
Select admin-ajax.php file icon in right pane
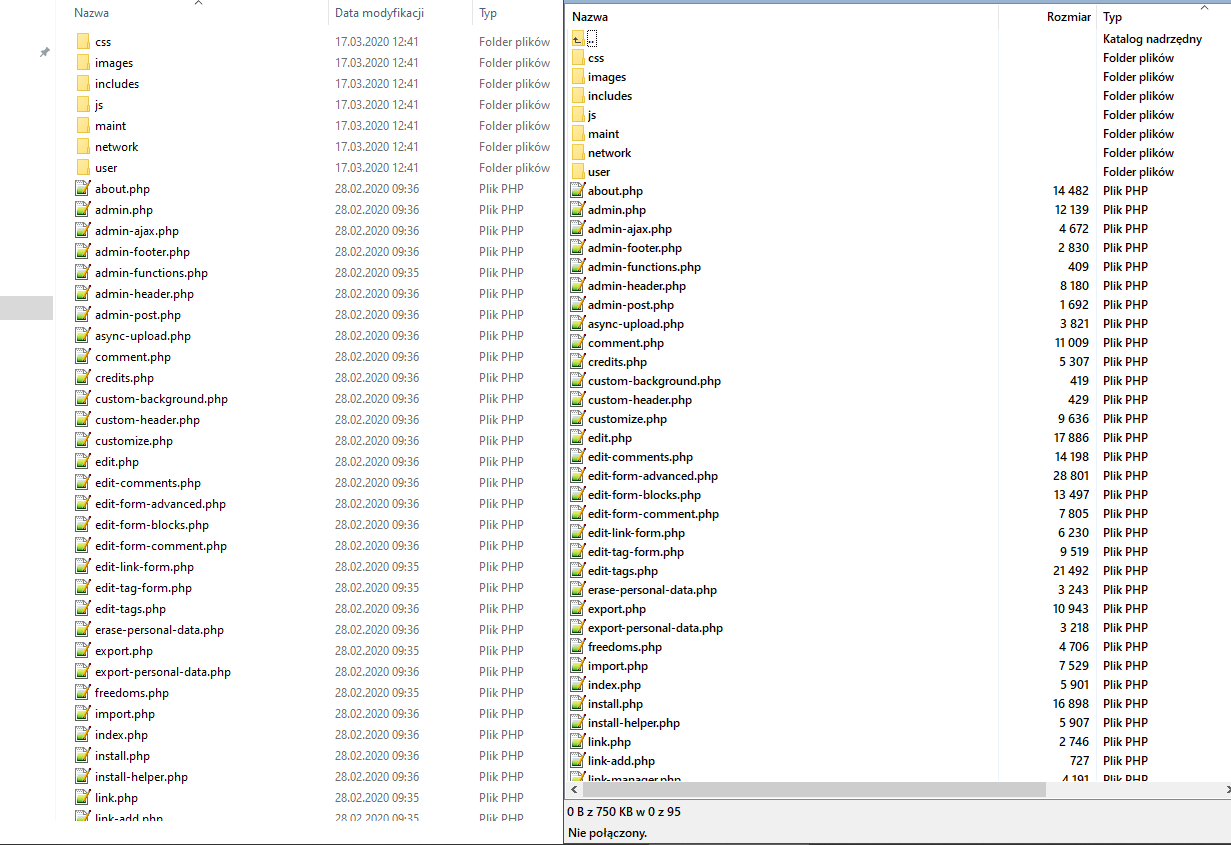pos(578,229)
